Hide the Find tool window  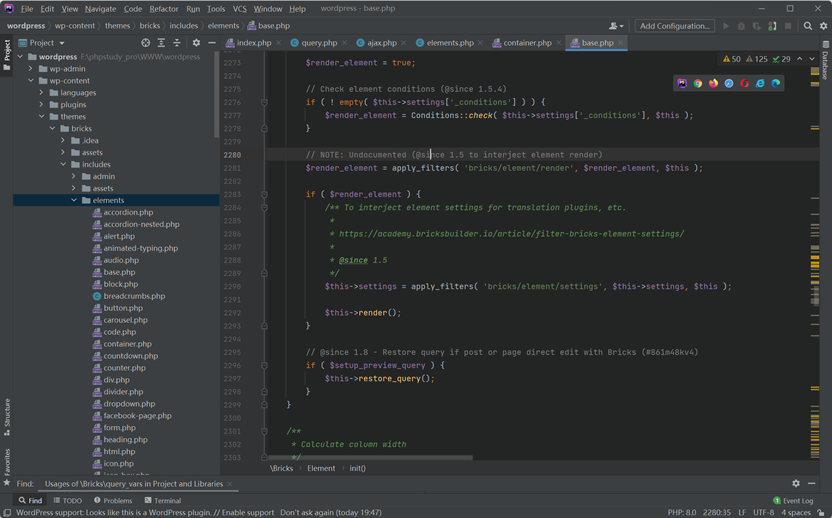[x=811, y=483]
